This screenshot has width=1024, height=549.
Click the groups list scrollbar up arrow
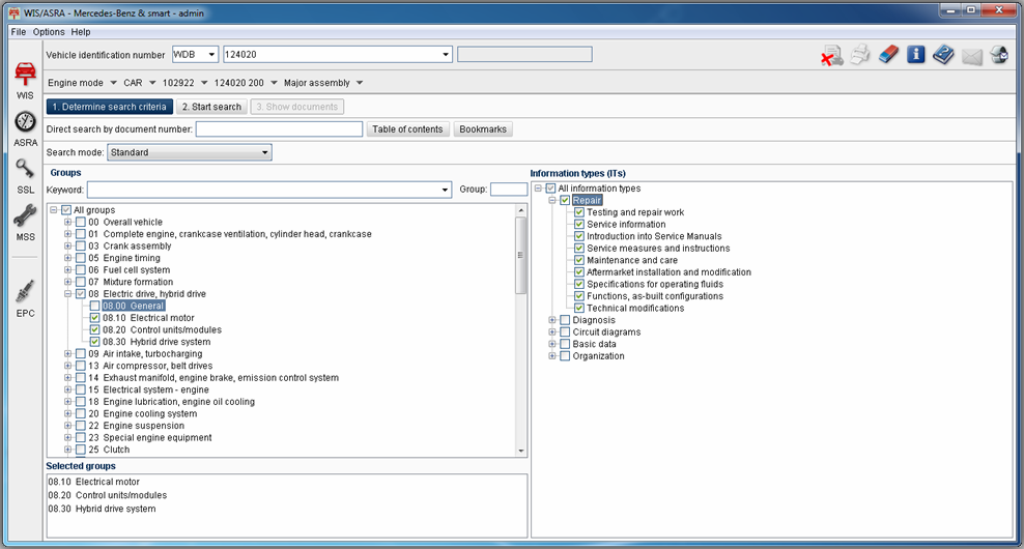coord(520,210)
